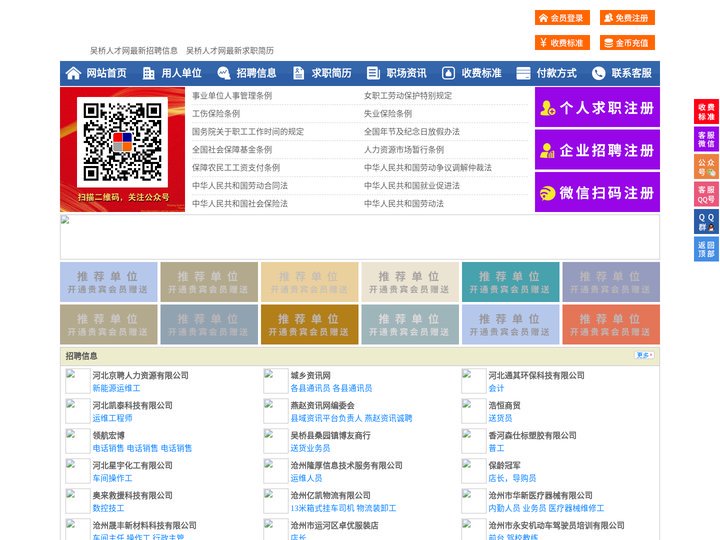
Task: Click the red 收费标准 floating sidebar icon
Action: pos(706,112)
